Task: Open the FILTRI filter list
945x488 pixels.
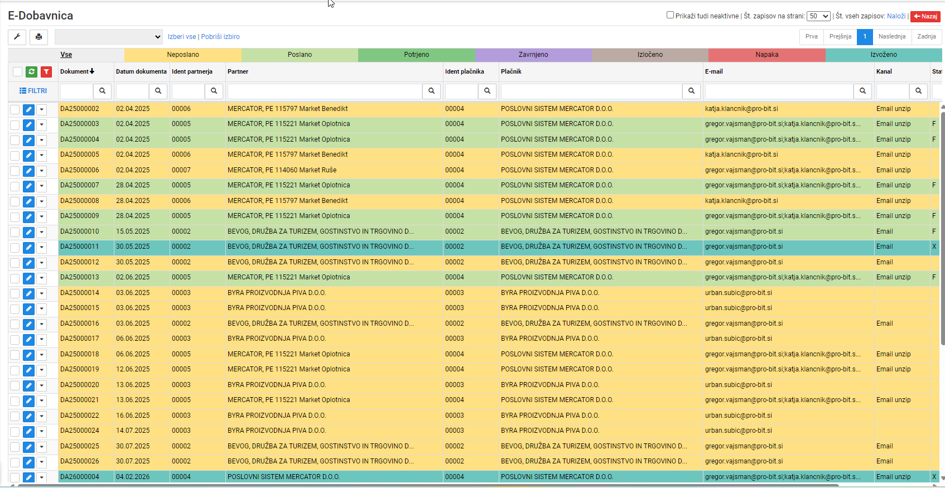Action: pyautogui.click(x=33, y=91)
